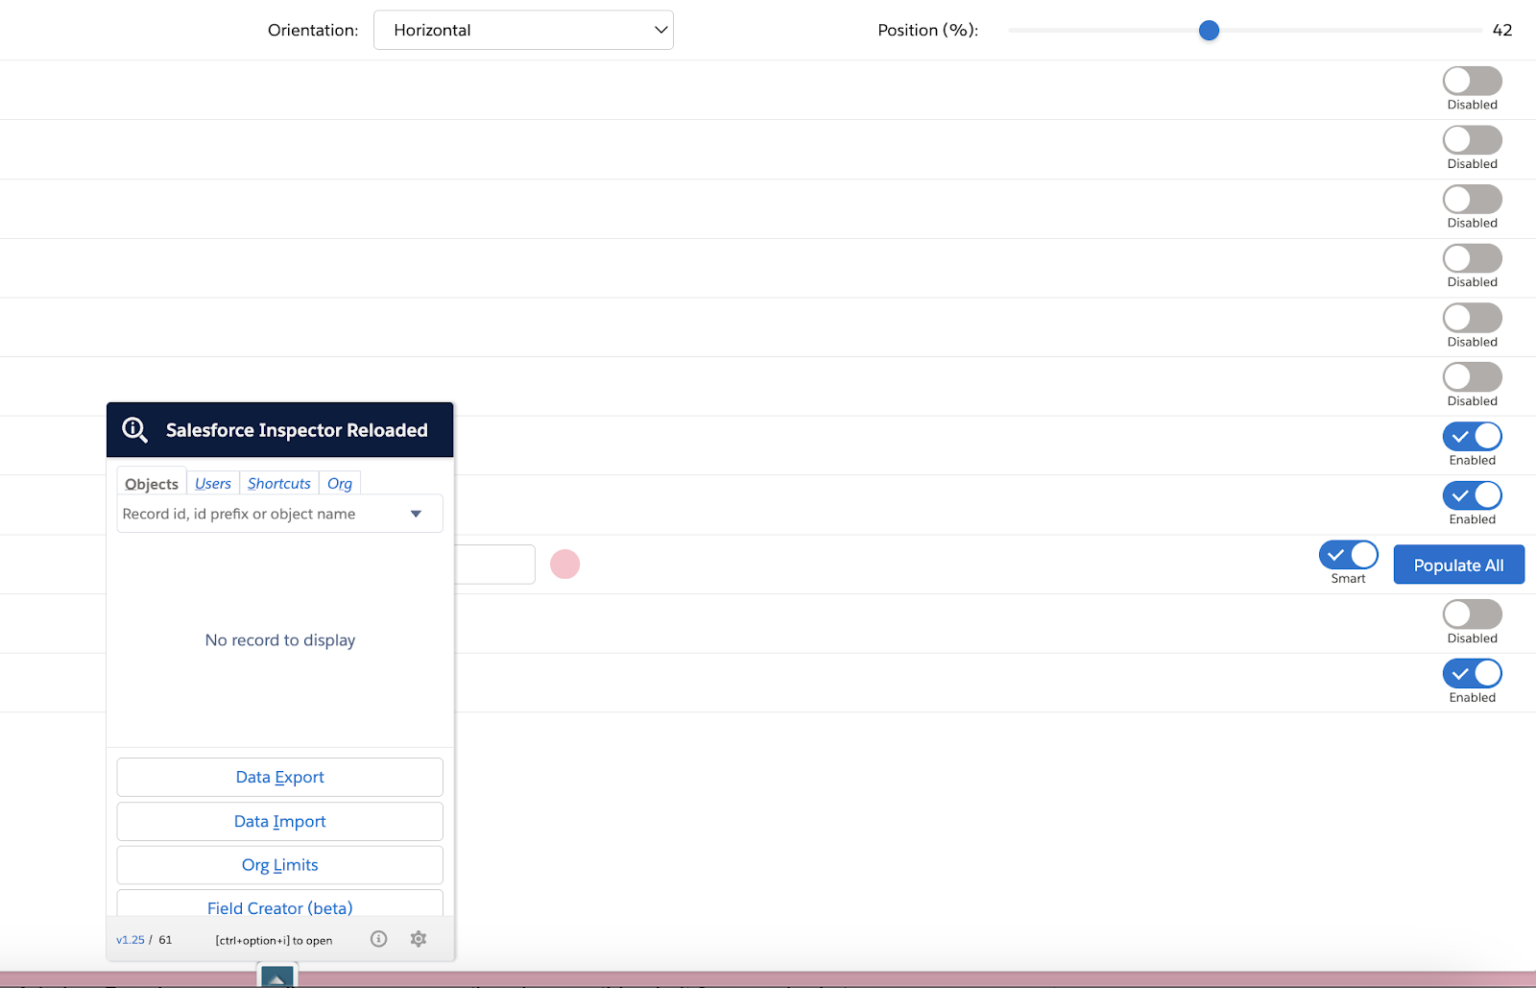This screenshot has height=988, width=1536.
Task: Open the Orientation dropdown showing Horizontal
Action: (x=523, y=30)
